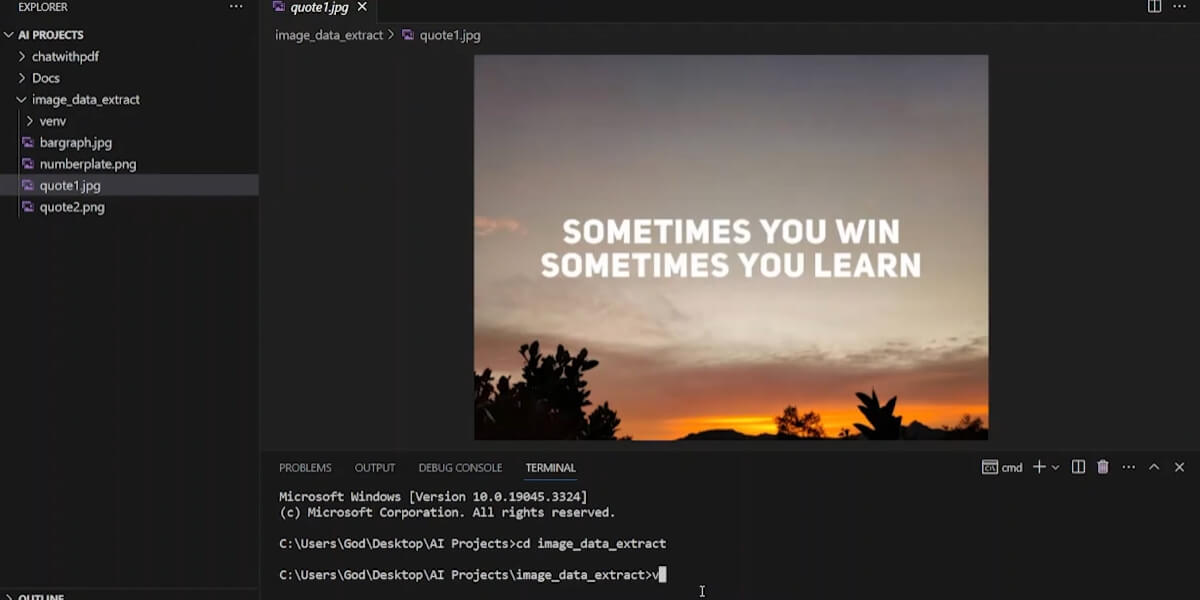
Task: Switch to the DEBUG CONSOLE tab
Action: (460, 468)
